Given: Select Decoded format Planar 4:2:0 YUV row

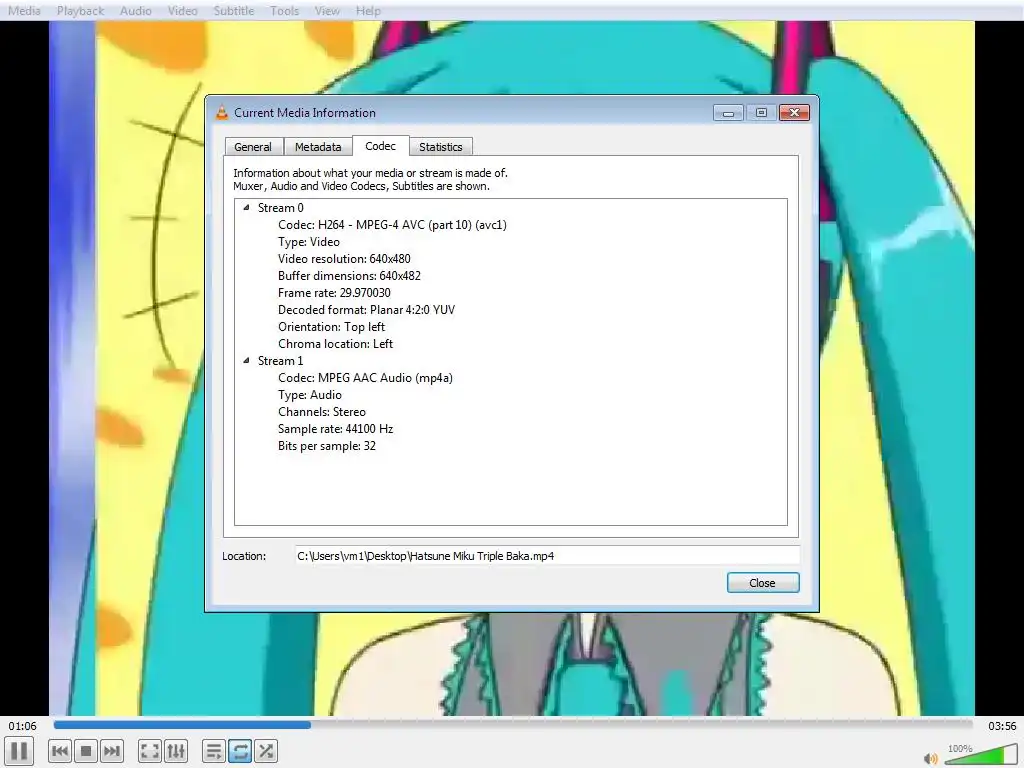Looking at the screenshot, I should [x=366, y=310].
